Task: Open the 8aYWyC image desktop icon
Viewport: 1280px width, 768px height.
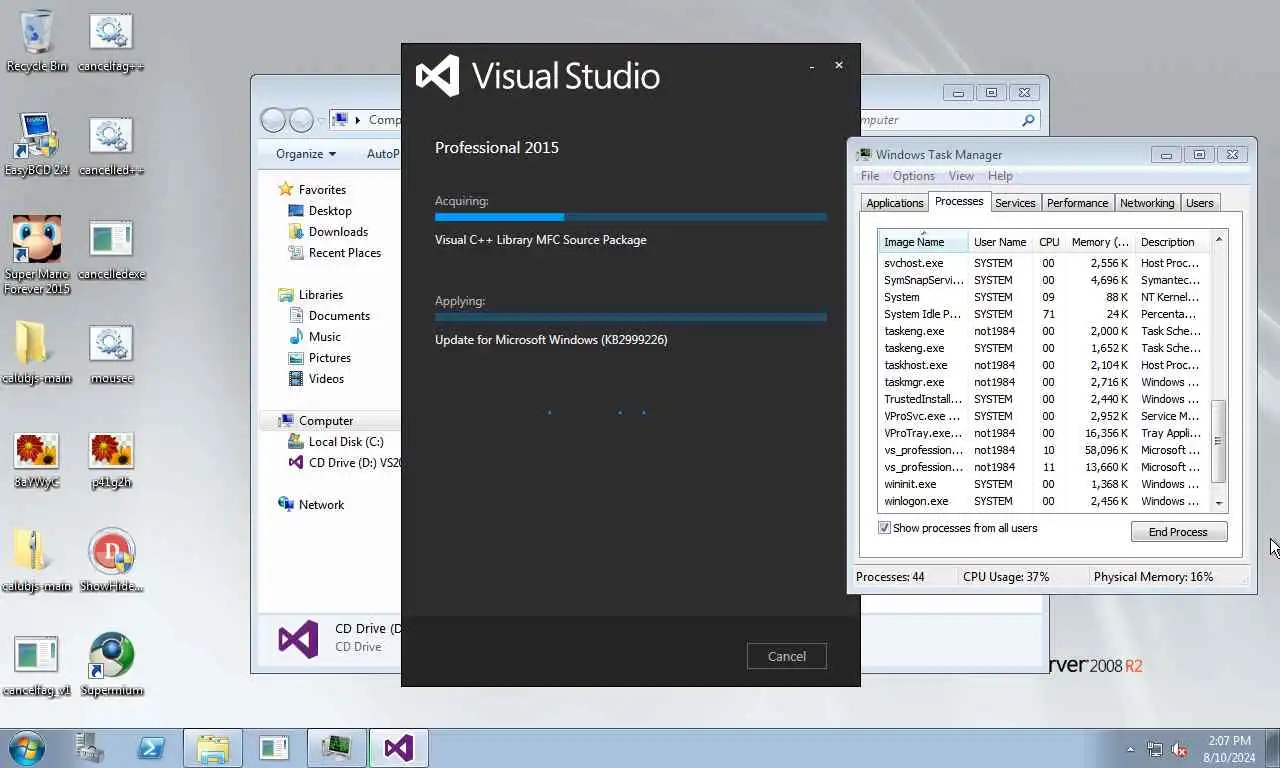Action: click(x=37, y=459)
